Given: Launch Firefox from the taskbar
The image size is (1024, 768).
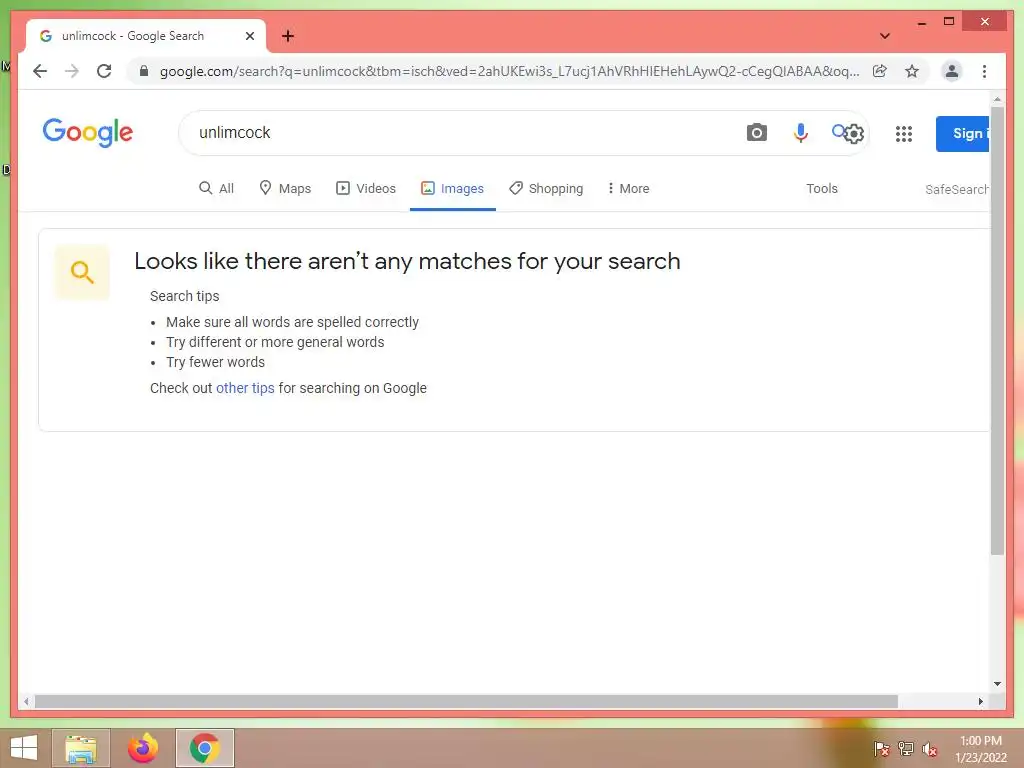Looking at the screenshot, I should (x=143, y=748).
